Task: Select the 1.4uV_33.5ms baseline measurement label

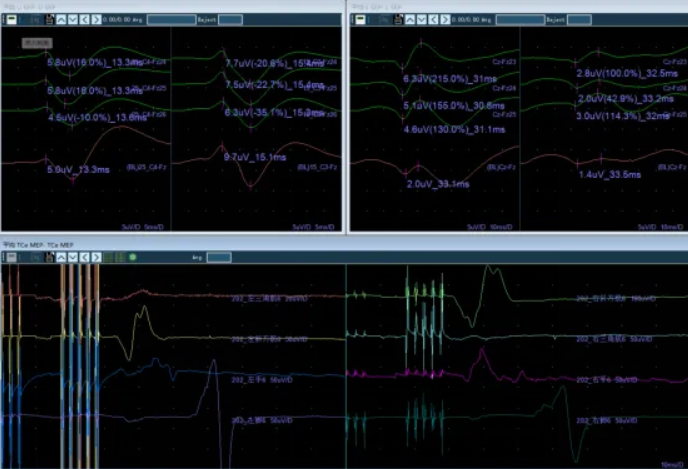Action: pyautogui.click(x=610, y=175)
